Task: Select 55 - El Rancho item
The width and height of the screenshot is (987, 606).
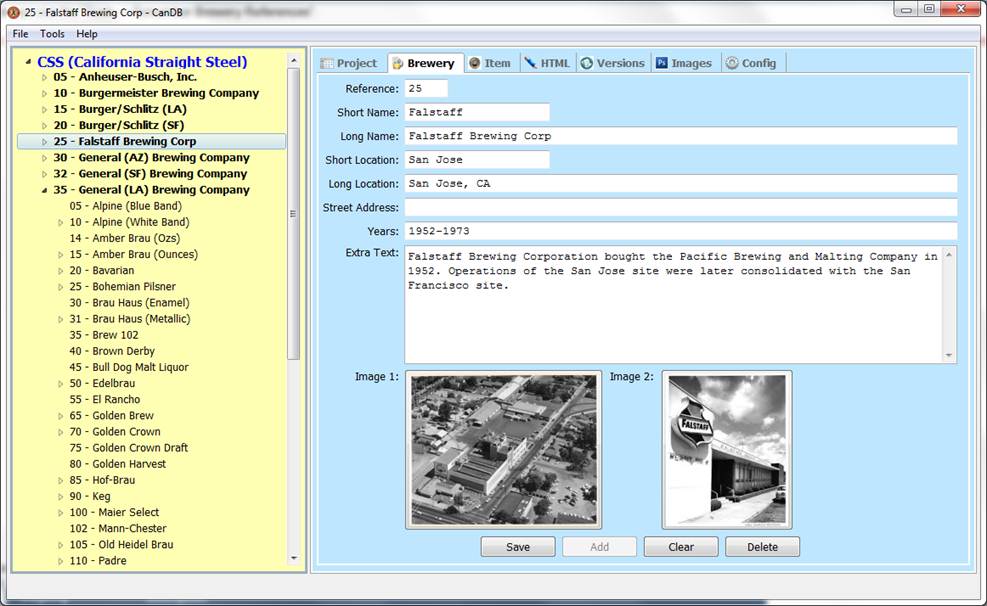Action: click(x=104, y=400)
